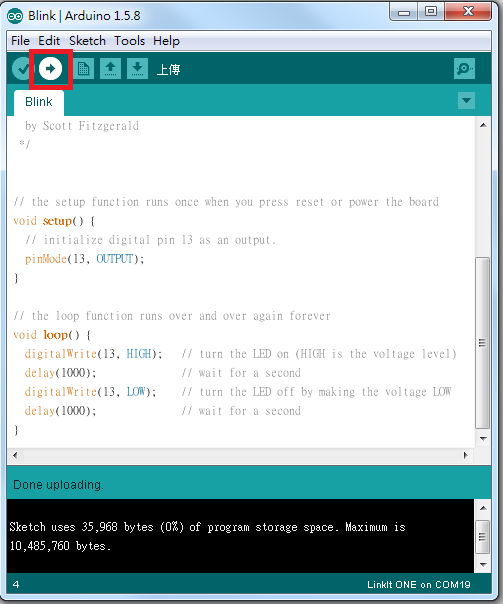This screenshot has width=503, height=604.
Task: Click the horizontal scrollbar right arrow
Action: (466, 455)
